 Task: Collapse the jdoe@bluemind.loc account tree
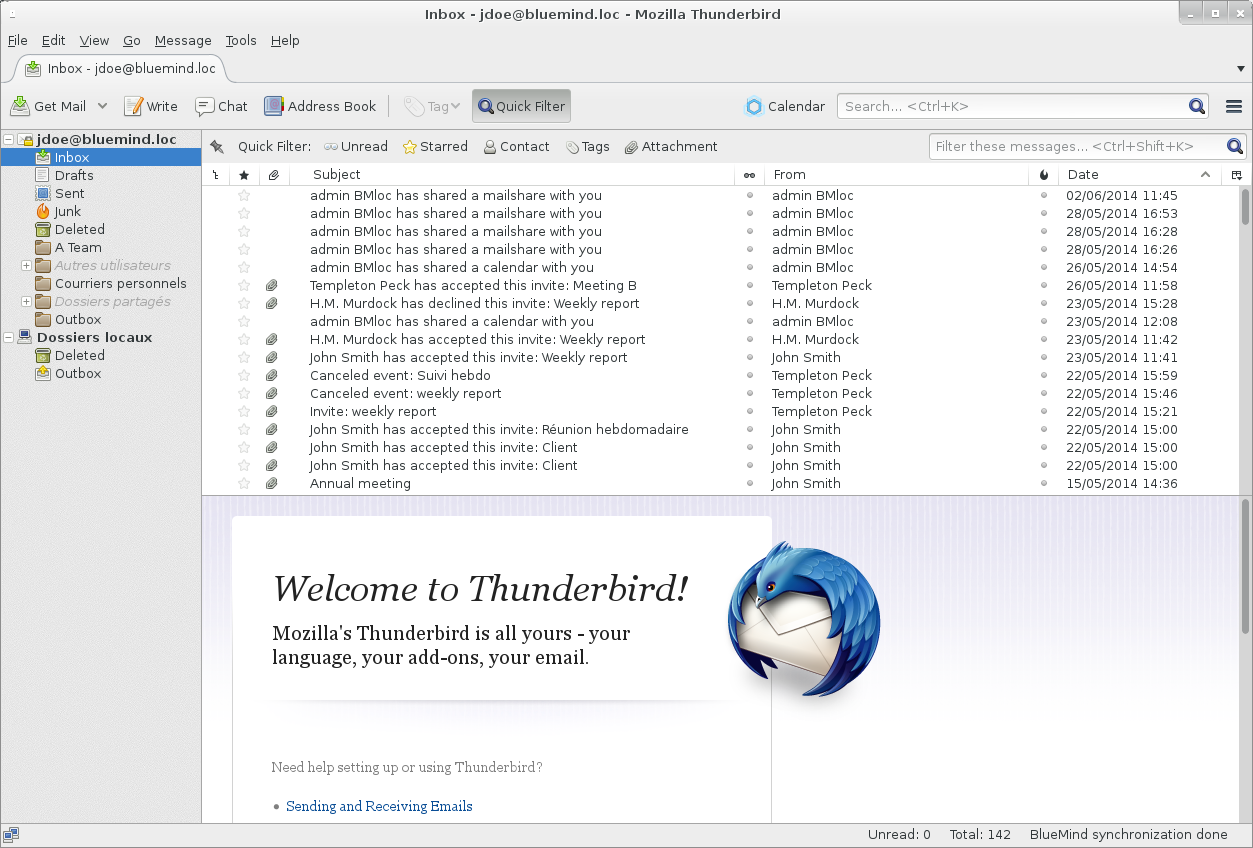9,140
